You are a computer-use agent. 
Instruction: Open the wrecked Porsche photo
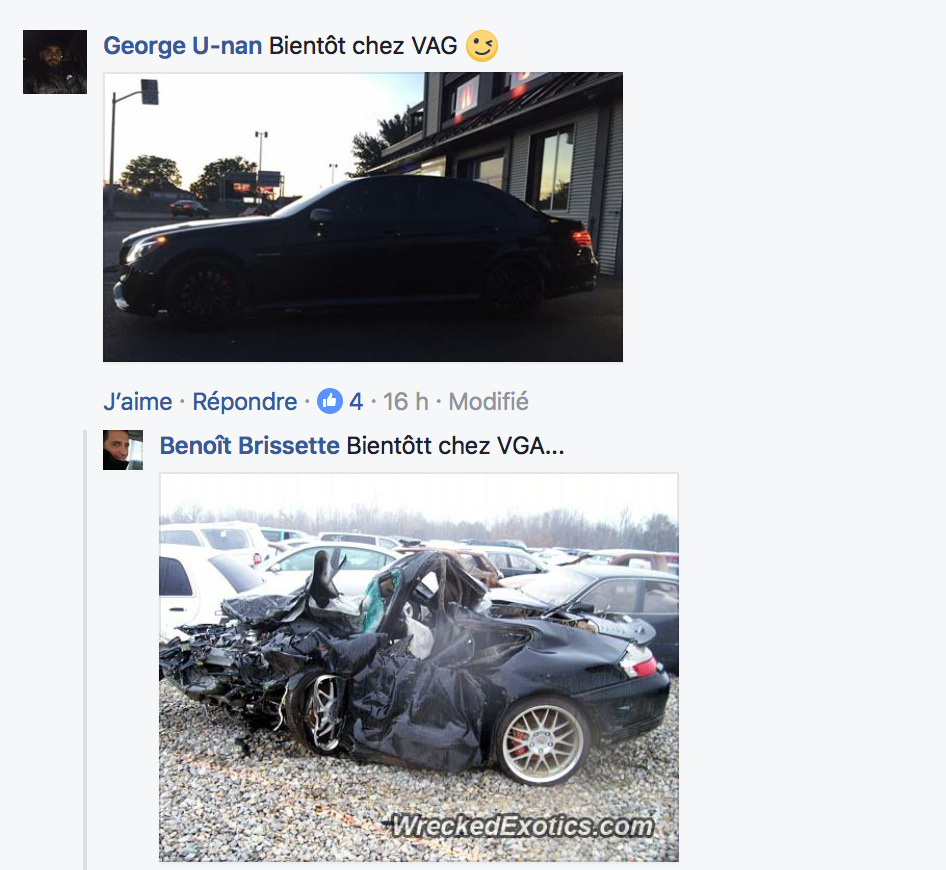point(419,667)
